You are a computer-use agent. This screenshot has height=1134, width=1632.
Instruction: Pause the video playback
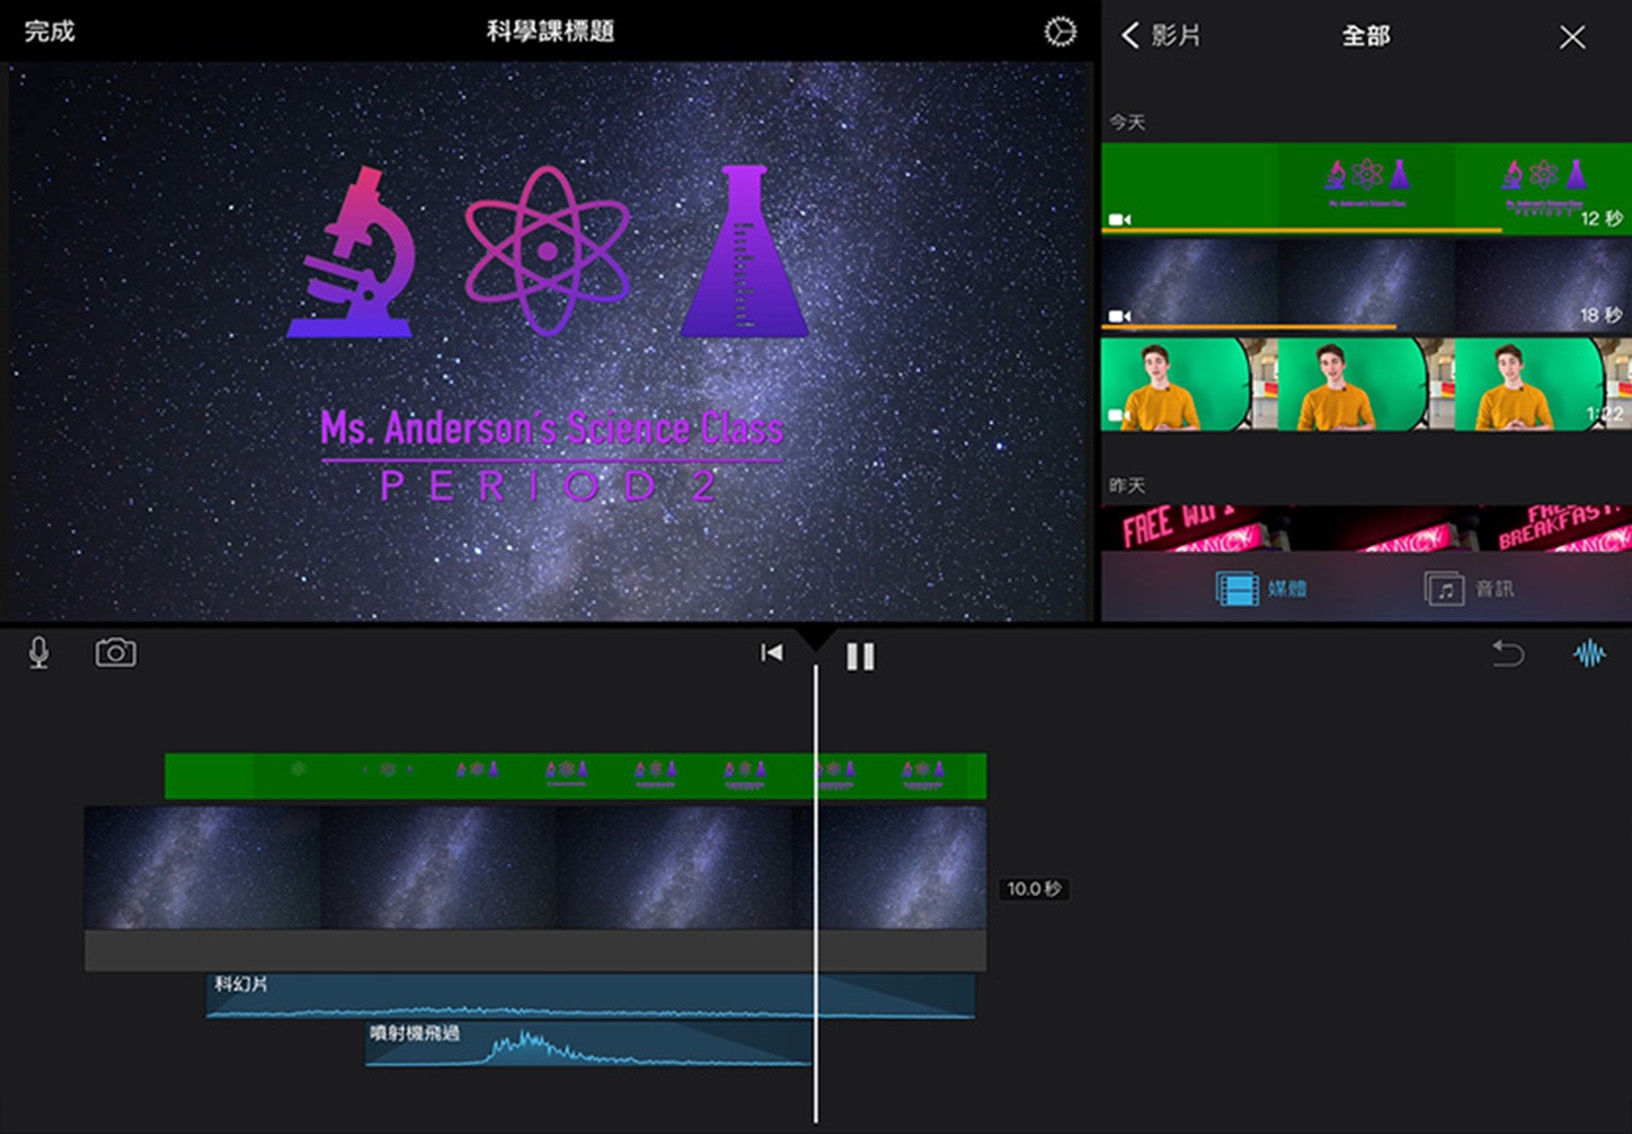(x=860, y=656)
